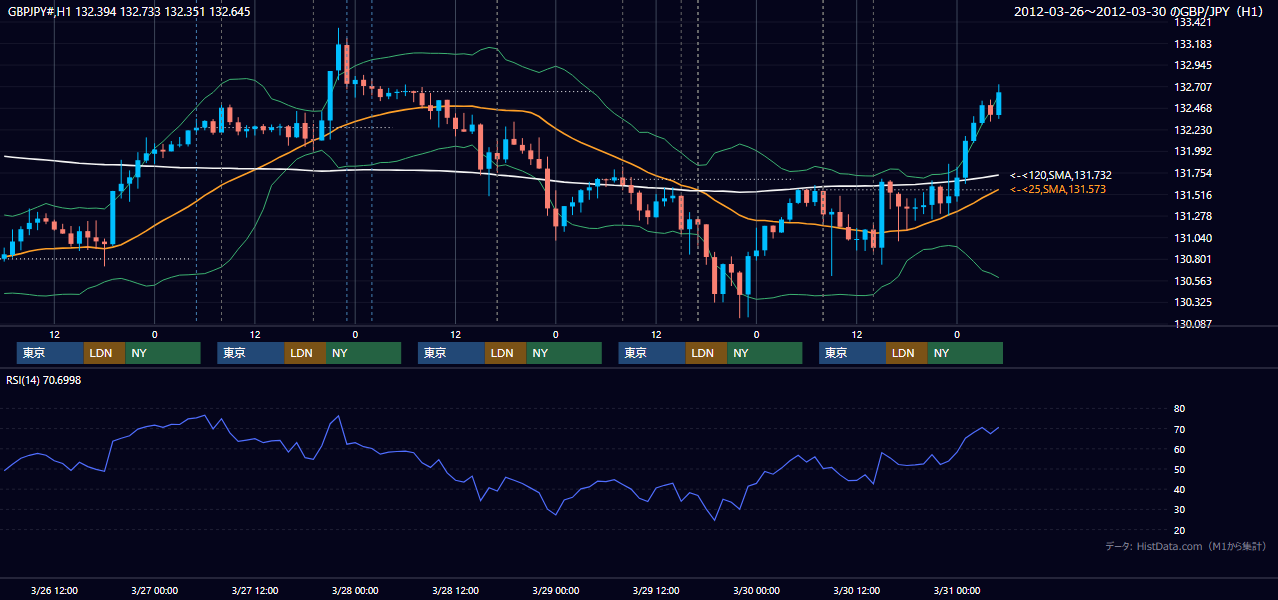Click price axis value 132.230
Image resolution: width=1278 pixels, height=600 pixels.
click(x=1193, y=131)
